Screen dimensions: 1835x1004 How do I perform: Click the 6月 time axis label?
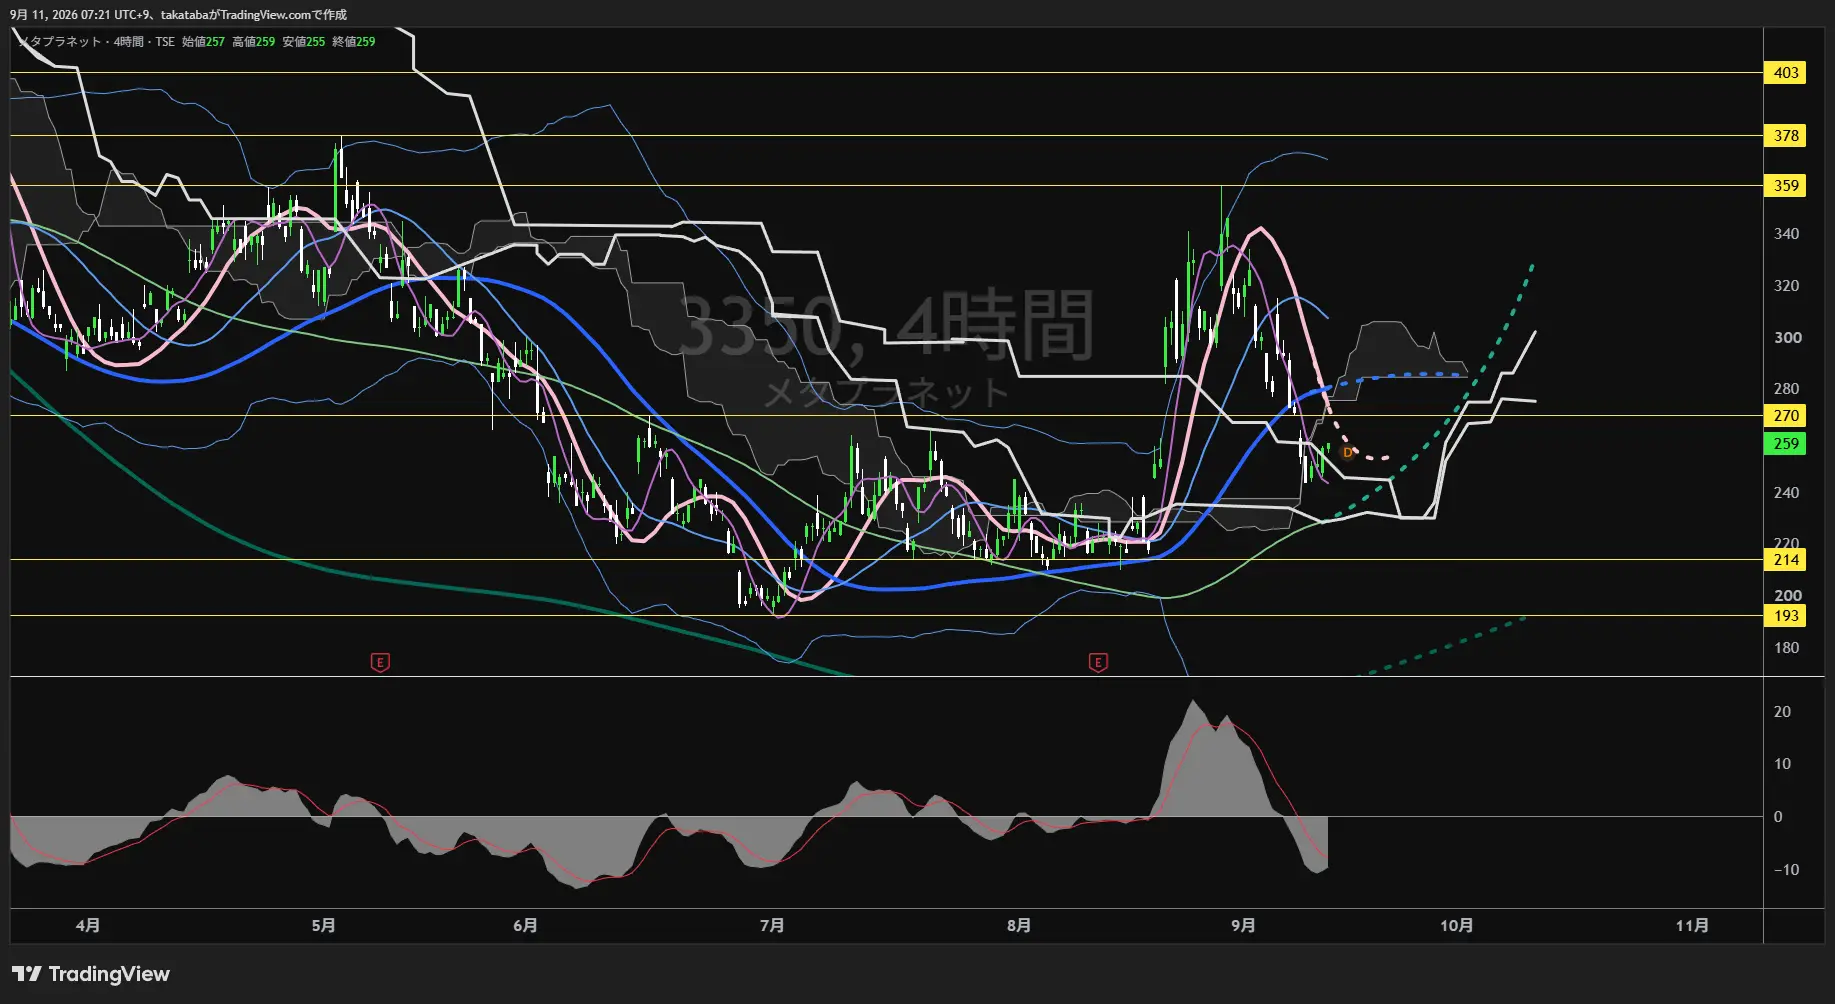[525, 926]
